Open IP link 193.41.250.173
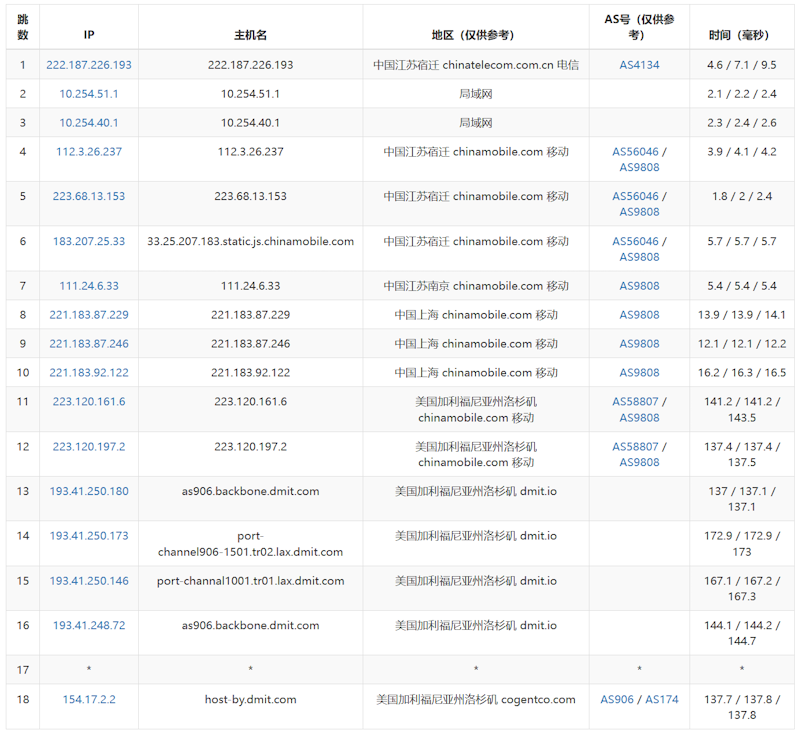The image size is (800, 734). click(x=89, y=535)
